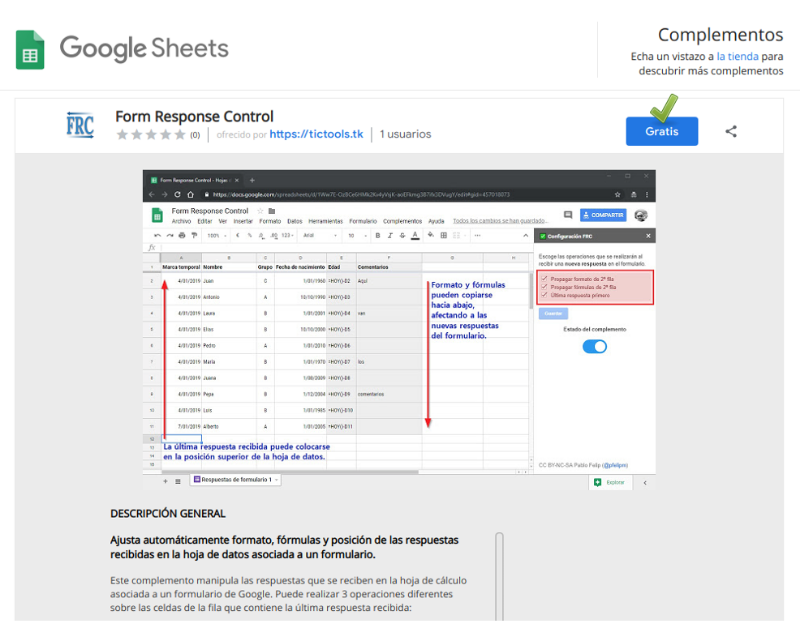Open the Formato menu

click(x=270, y=221)
